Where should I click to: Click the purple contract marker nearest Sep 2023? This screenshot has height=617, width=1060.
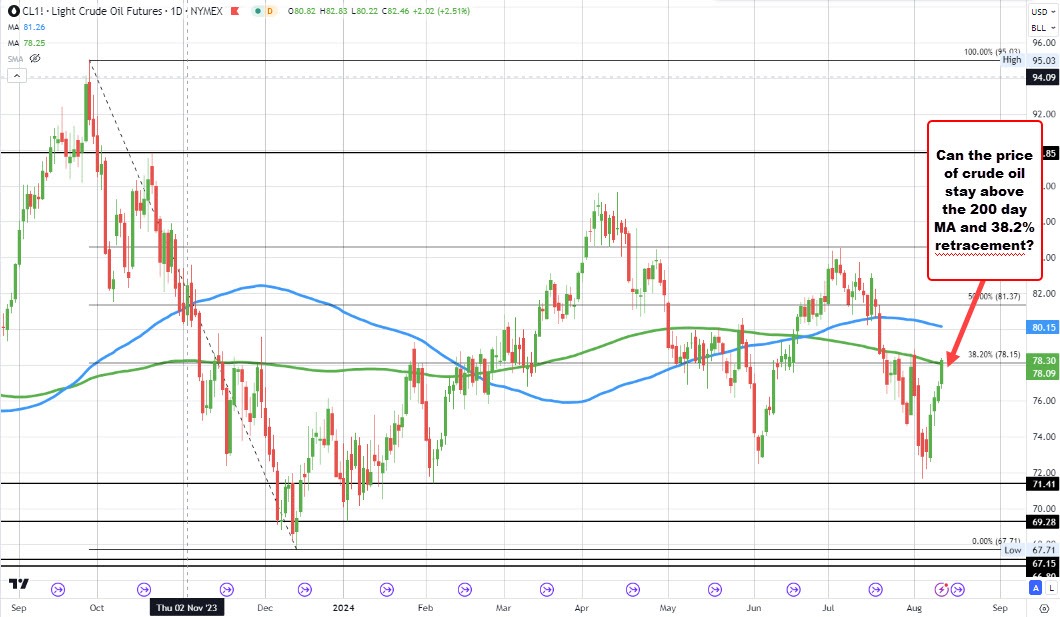pos(57,590)
